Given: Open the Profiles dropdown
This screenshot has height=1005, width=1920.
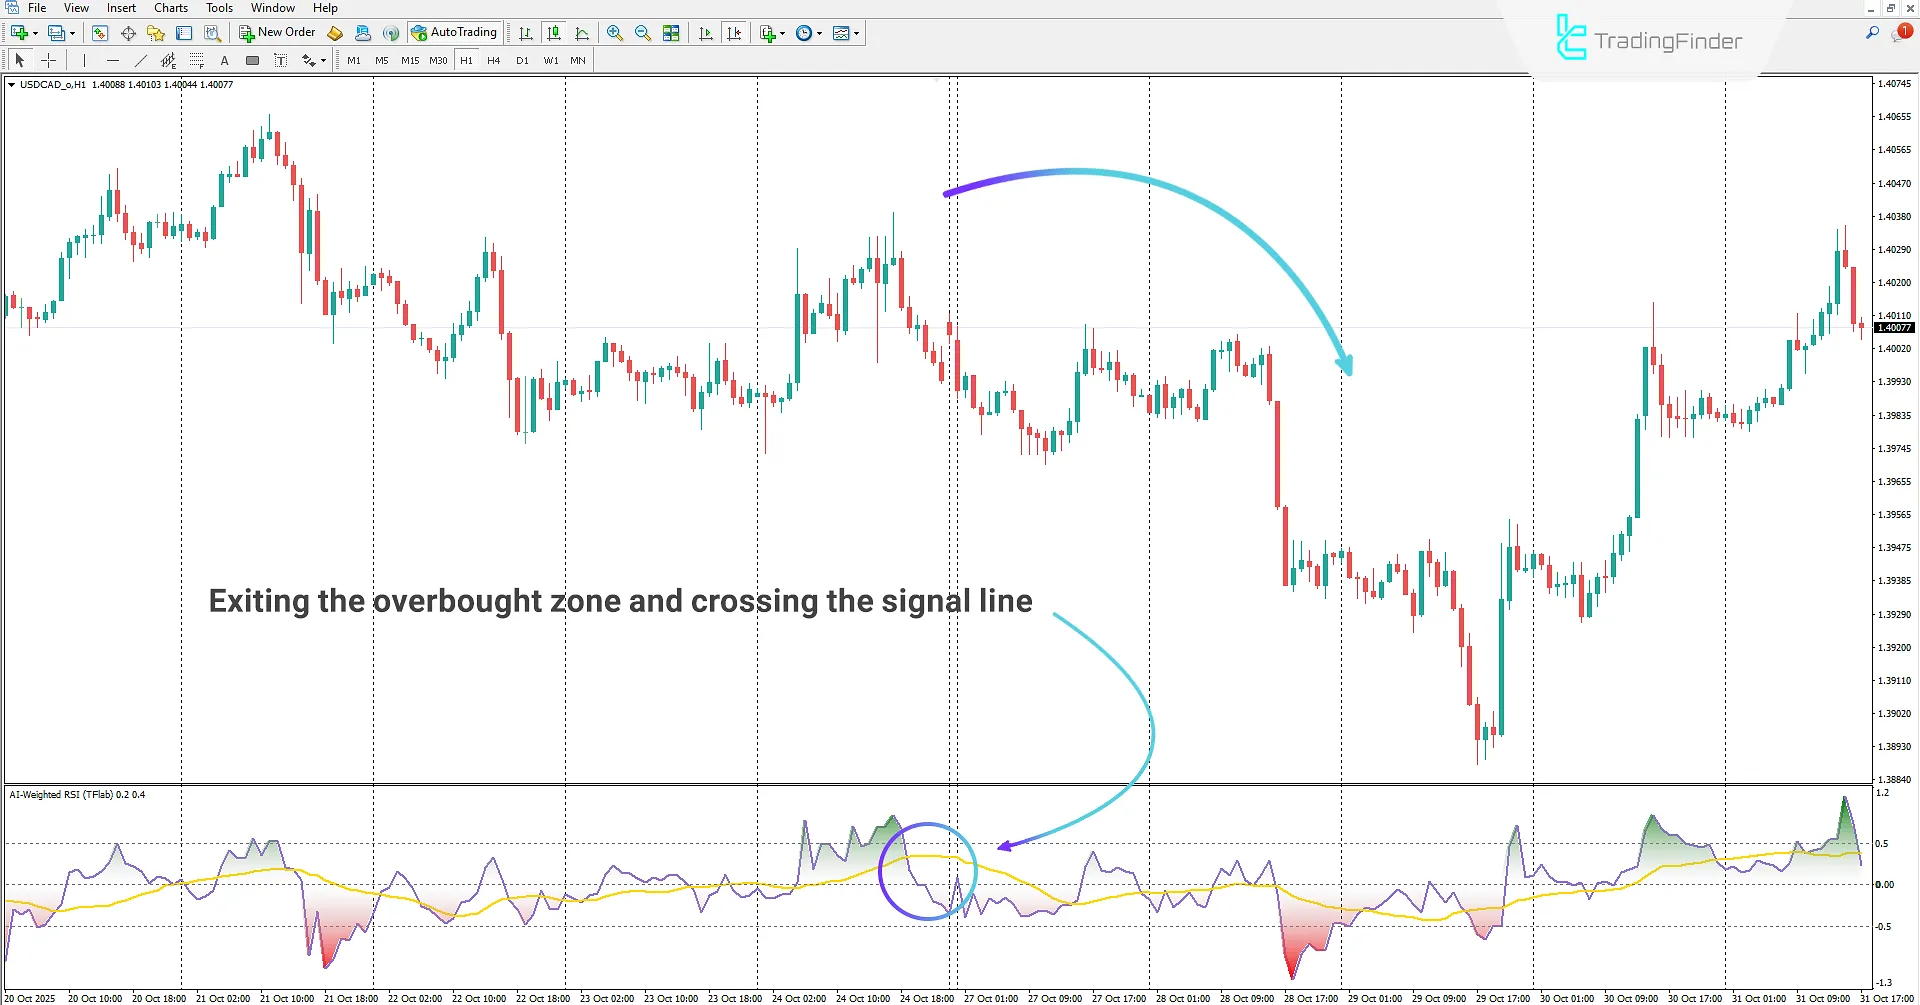Looking at the screenshot, I should (72, 32).
